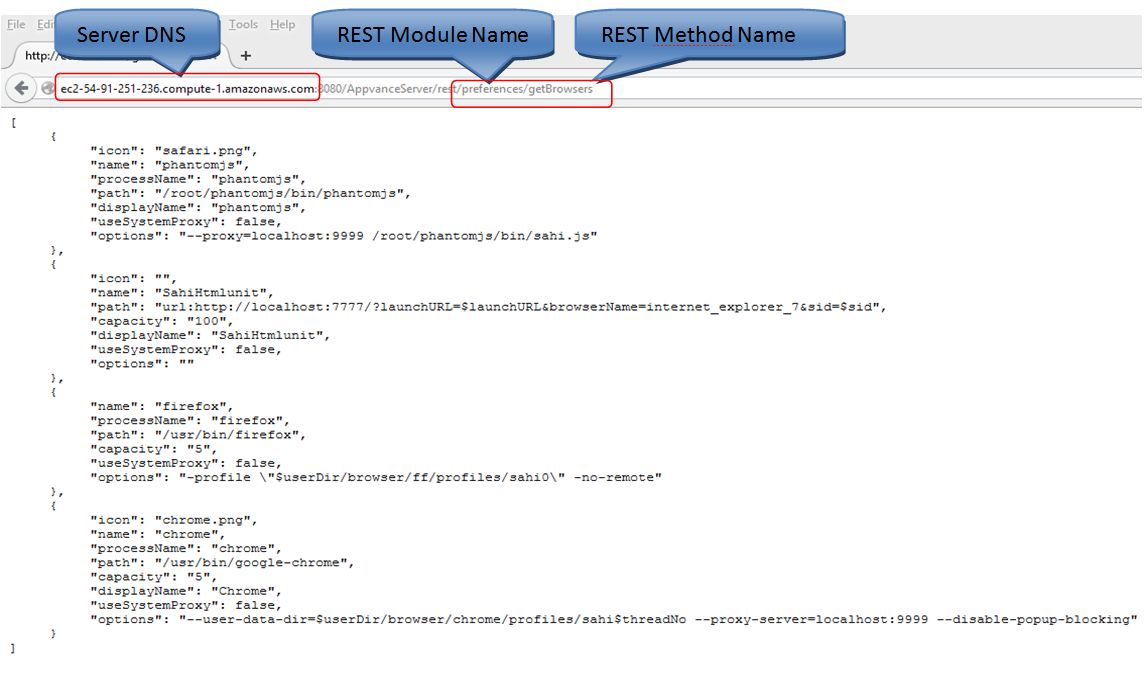Click the browser back arrow button
The image size is (1144, 674).
click(21, 89)
